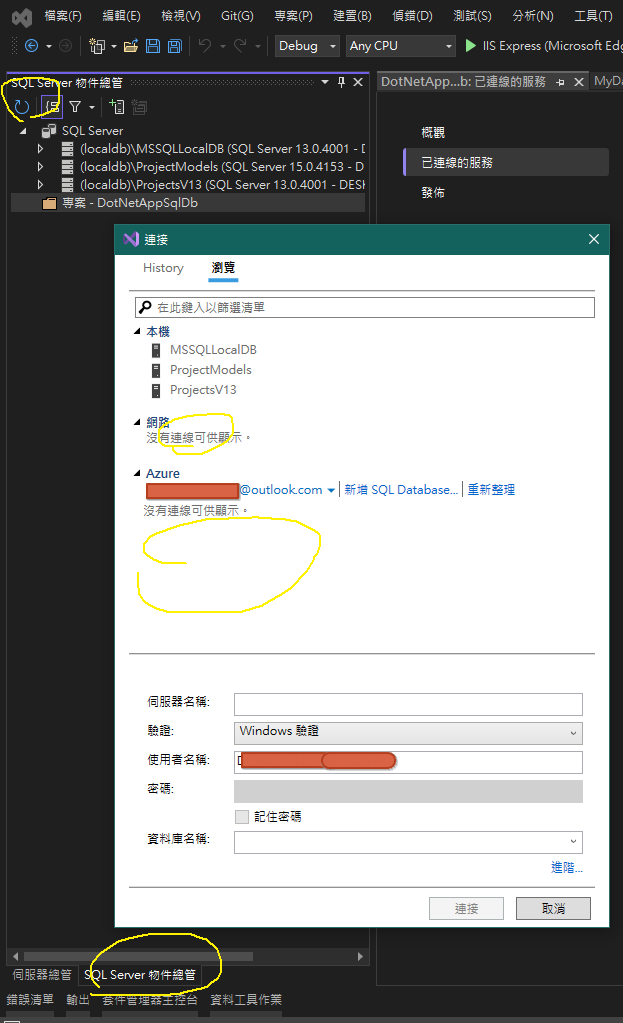Toggle the 記住密碼 checkbox
This screenshot has width=623, height=1023.
pyautogui.click(x=242, y=817)
